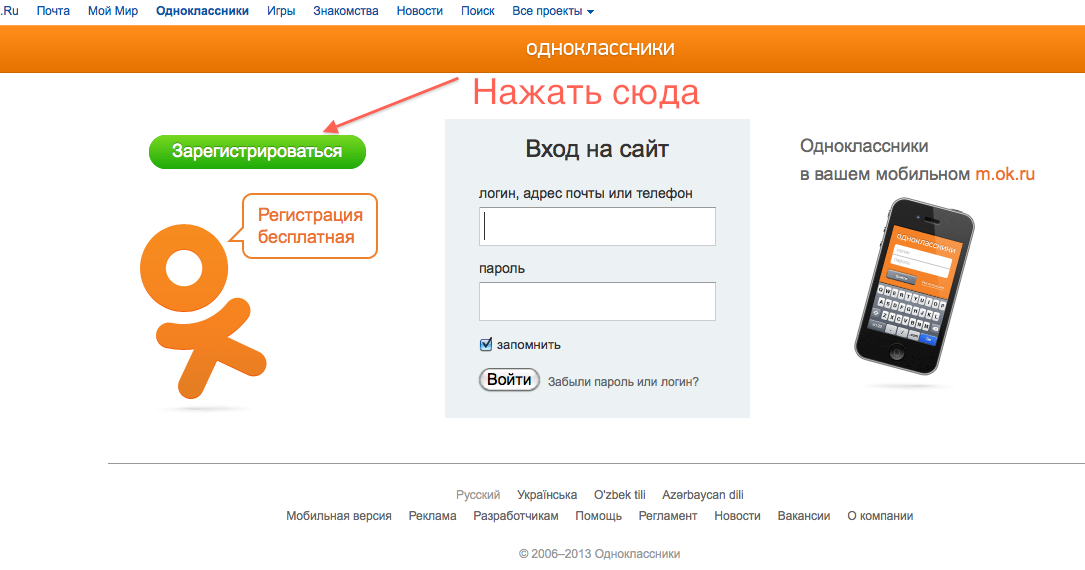The image size is (1085, 570).
Task: Open the Помощь footer link
Action: [599, 516]
